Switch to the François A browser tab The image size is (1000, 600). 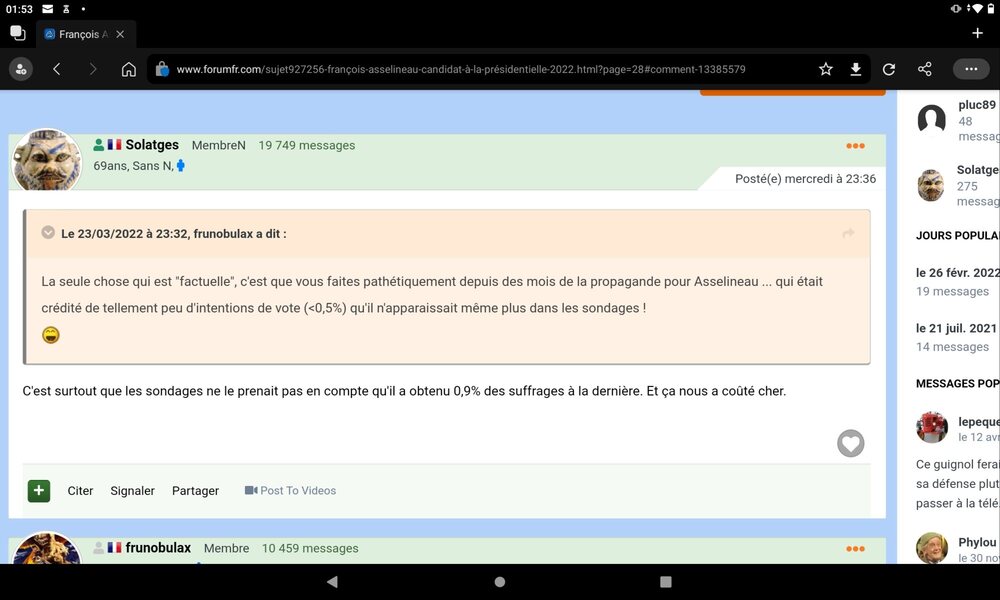[x=80, y=33]
